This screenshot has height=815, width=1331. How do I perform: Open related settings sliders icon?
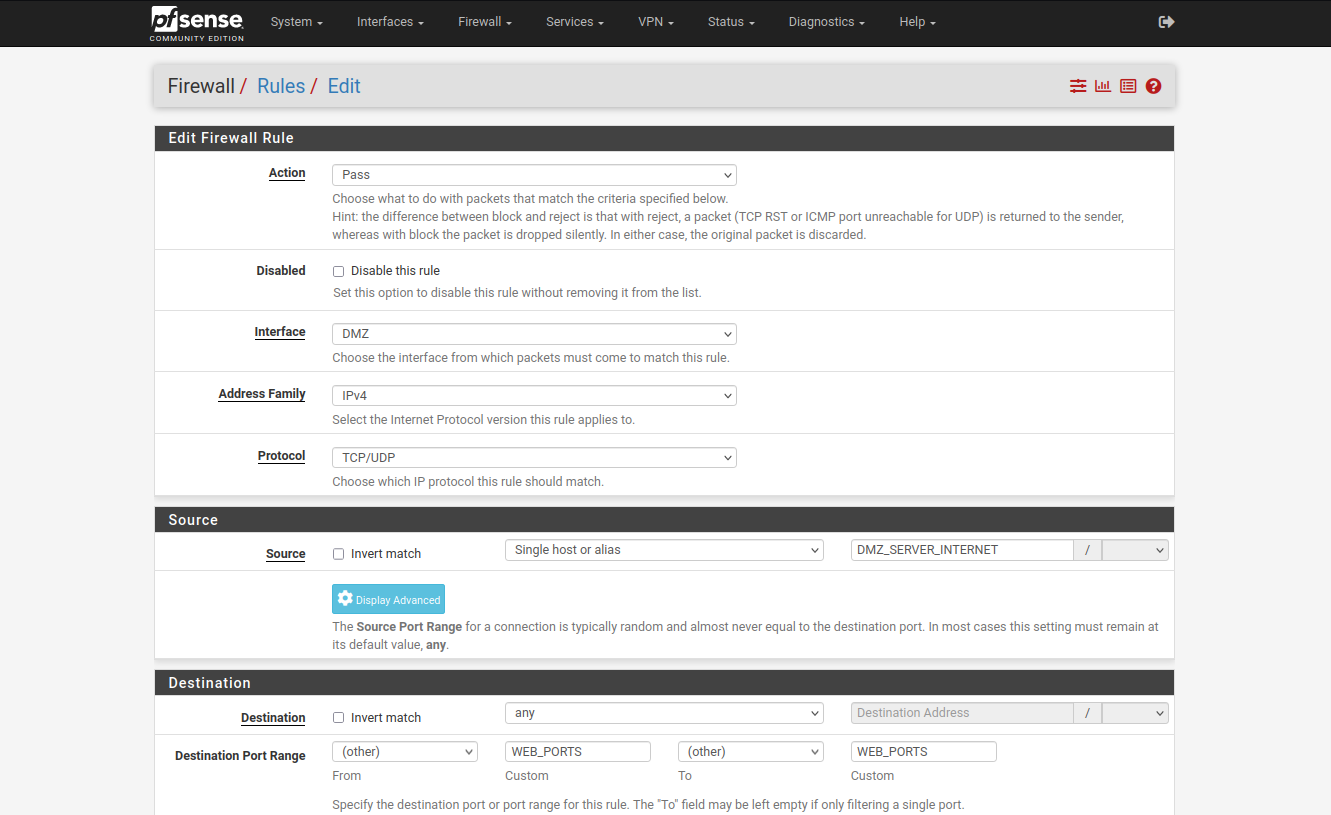[1078, 86]
